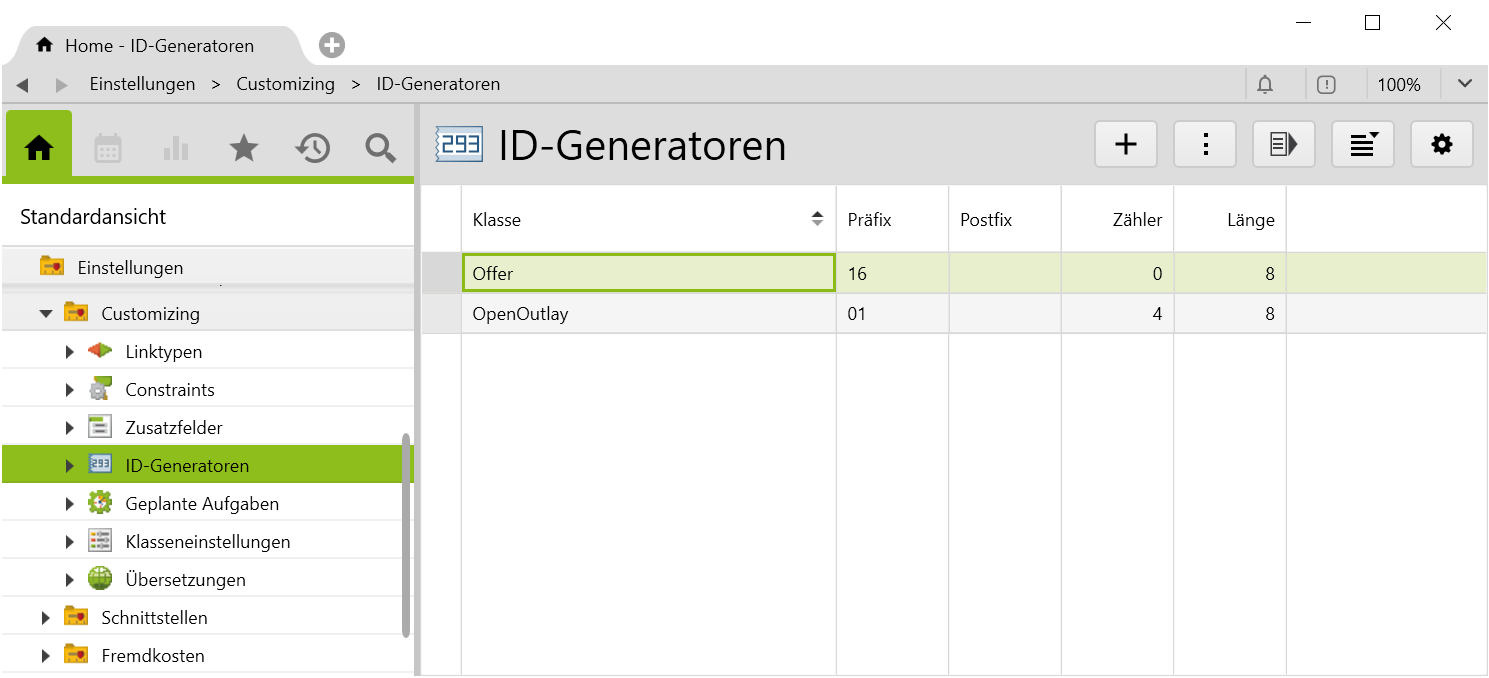The image size is (1489, 678).
Task: Open the notification bell icon
Action: coord(1265,85)
